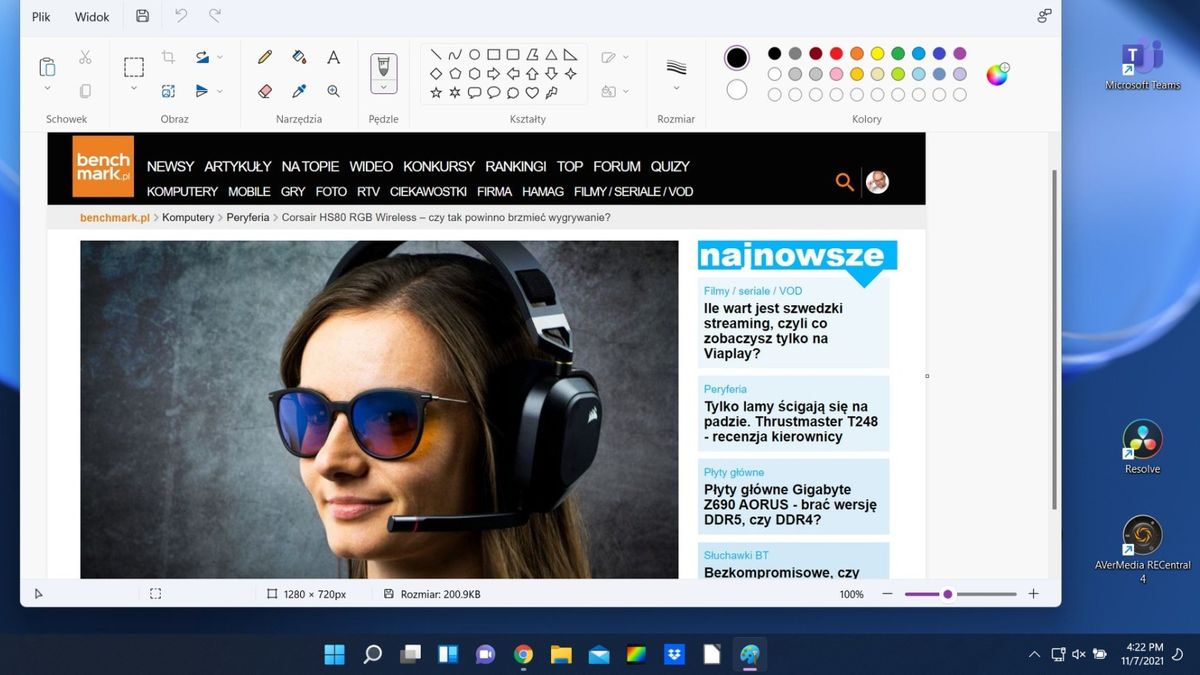Select secondary color 2 (white circle)
The height and width of the screenshot is (675, 1200).
tap(737, 90)
